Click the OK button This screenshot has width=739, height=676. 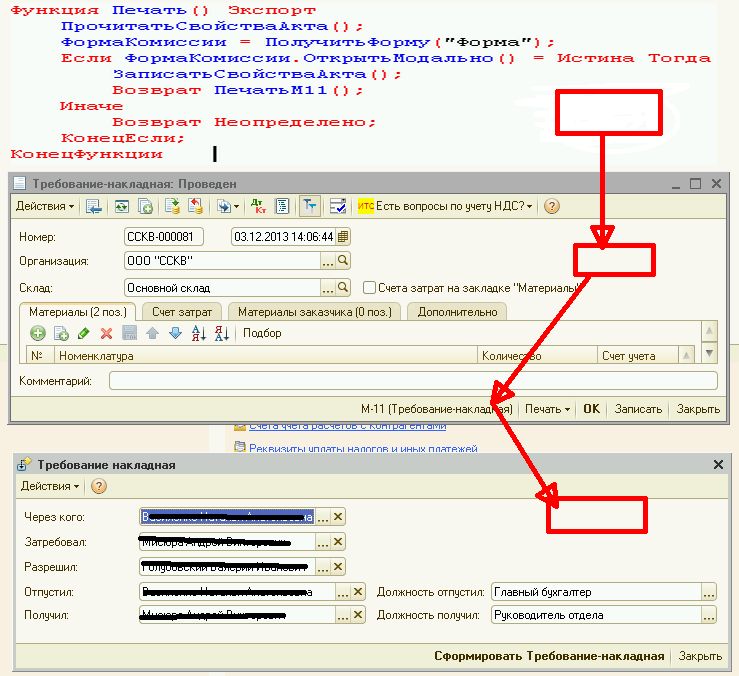coord(591,409)
